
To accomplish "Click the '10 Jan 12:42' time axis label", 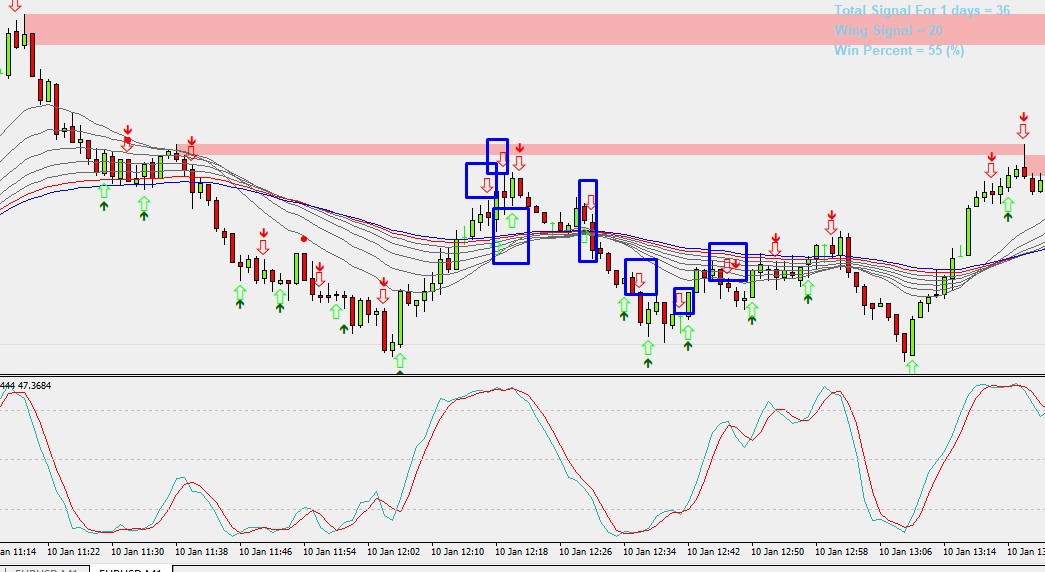I will [x=713, y=552].
